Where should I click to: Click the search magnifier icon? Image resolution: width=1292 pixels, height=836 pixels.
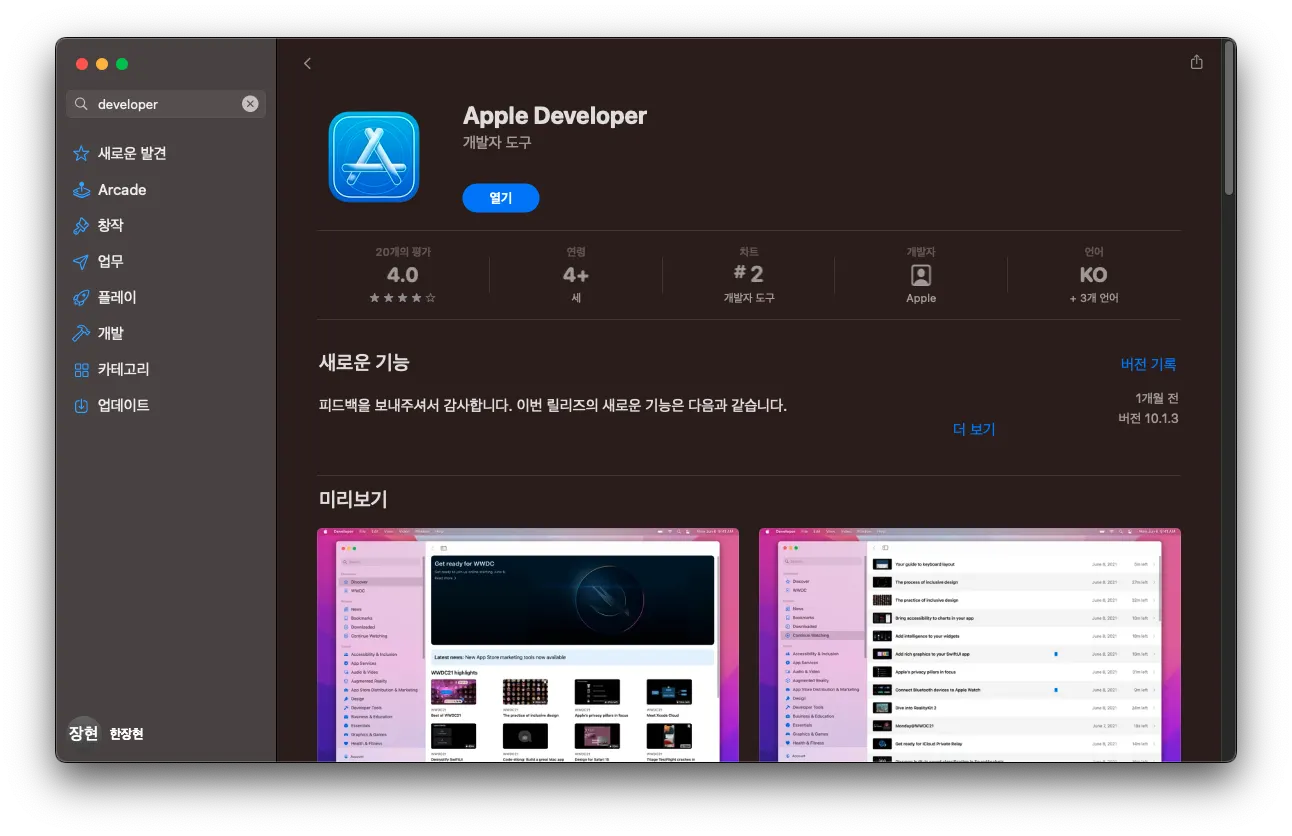click(x=81, y=104)
